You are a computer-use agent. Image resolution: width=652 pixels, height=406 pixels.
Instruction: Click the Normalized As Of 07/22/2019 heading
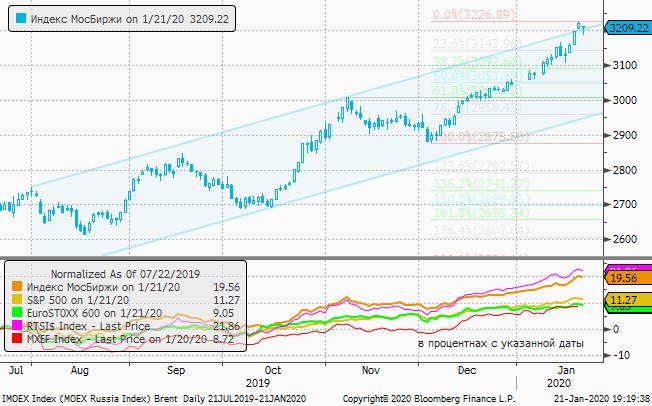tap(125, 274)
